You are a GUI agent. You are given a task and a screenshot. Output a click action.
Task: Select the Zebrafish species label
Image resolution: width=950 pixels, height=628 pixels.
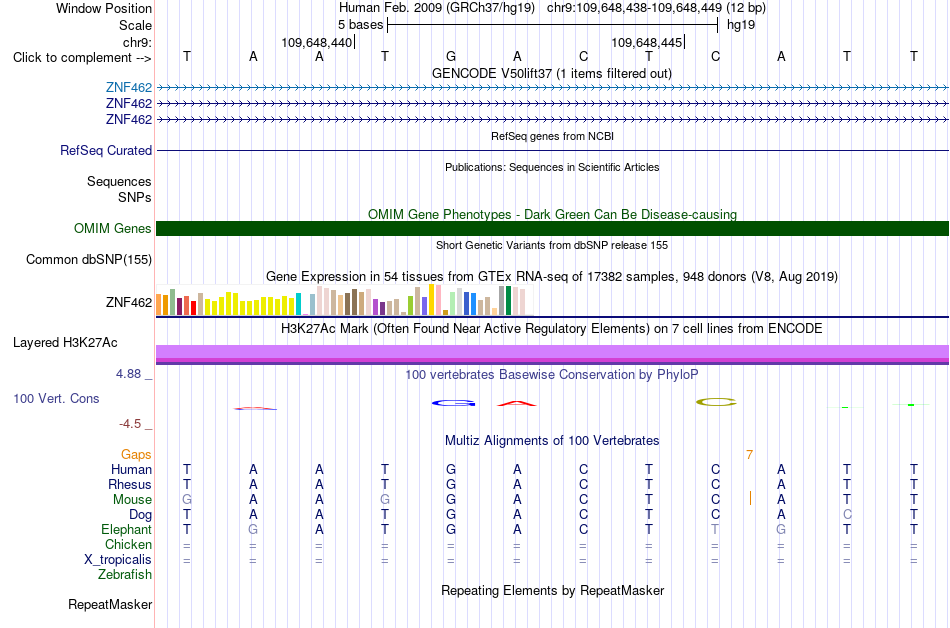click(x=125, y=574)
